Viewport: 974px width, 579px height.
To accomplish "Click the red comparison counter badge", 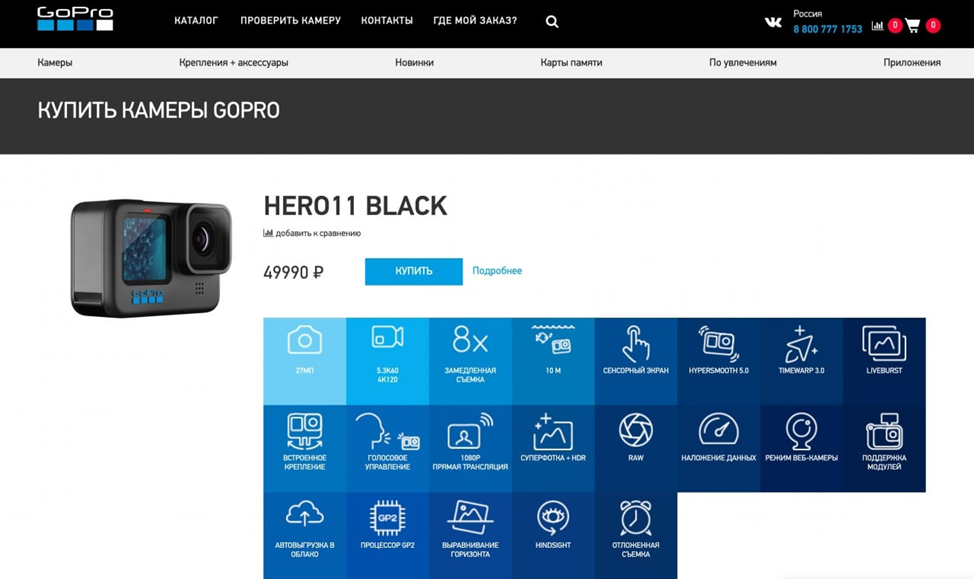I will point(894,25).
